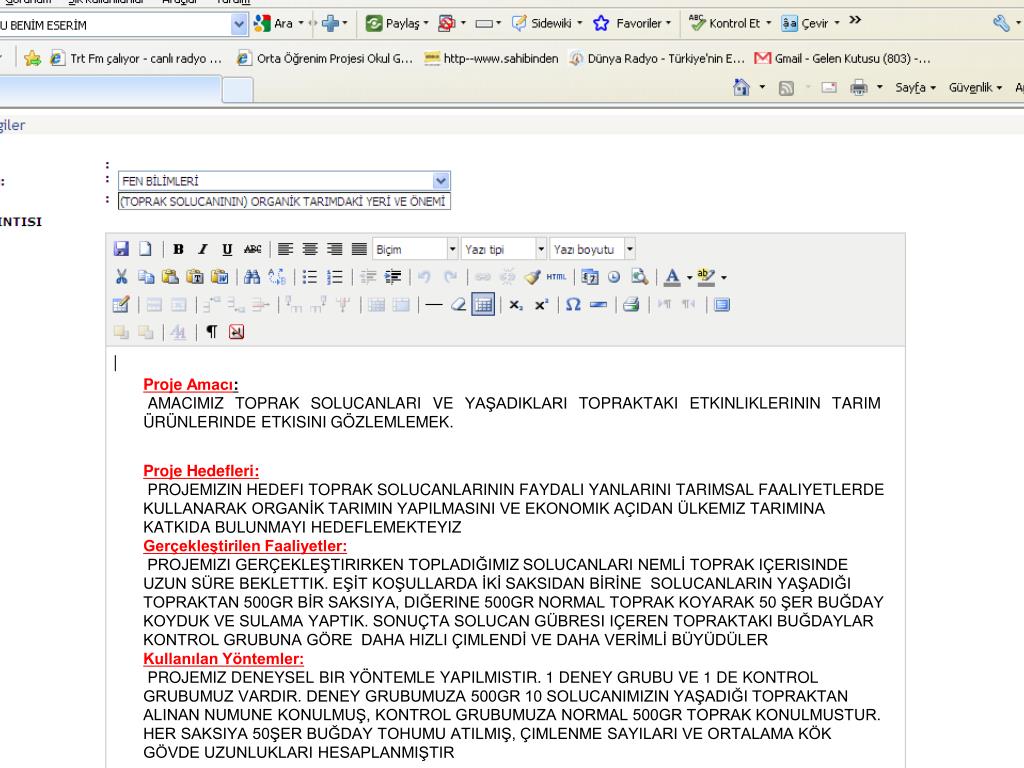Apply subscript formatting
The width and height of the screenshot is (1024, 768).
point(516,305)
